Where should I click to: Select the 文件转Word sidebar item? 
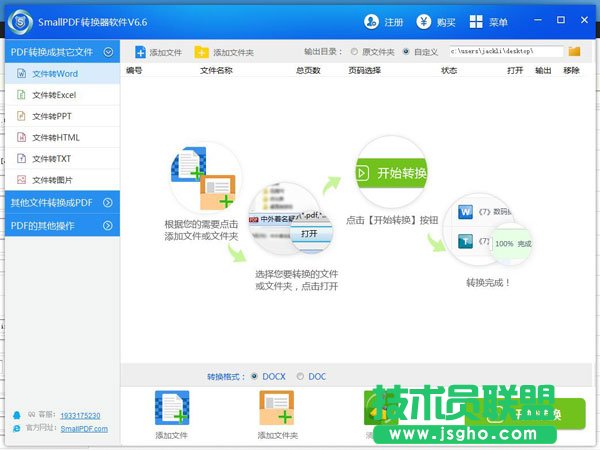point(62,73)
